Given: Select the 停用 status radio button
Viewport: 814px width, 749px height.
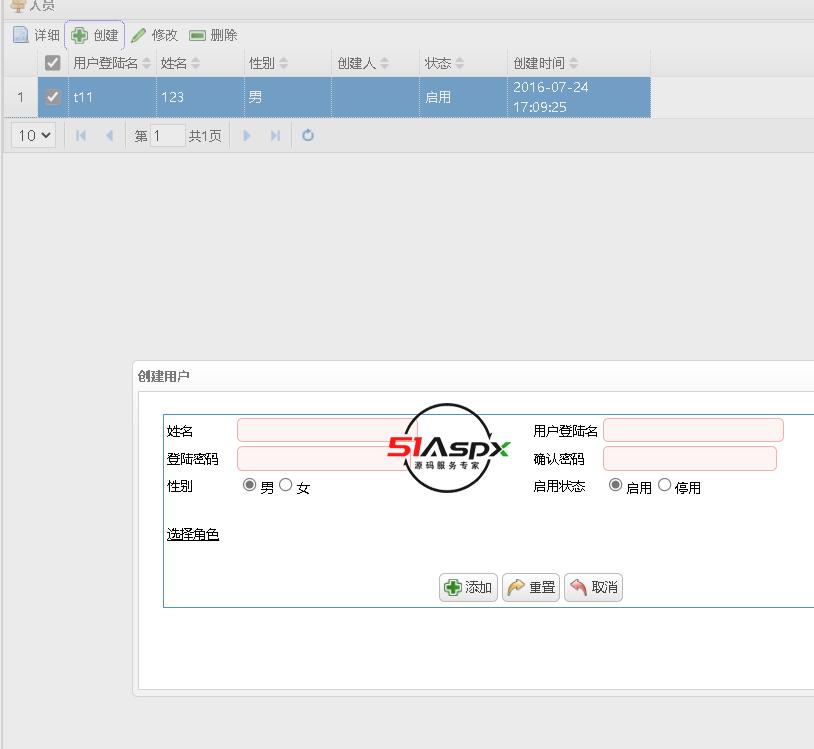Looking at the screenshot, I should [x=664, y=485].
